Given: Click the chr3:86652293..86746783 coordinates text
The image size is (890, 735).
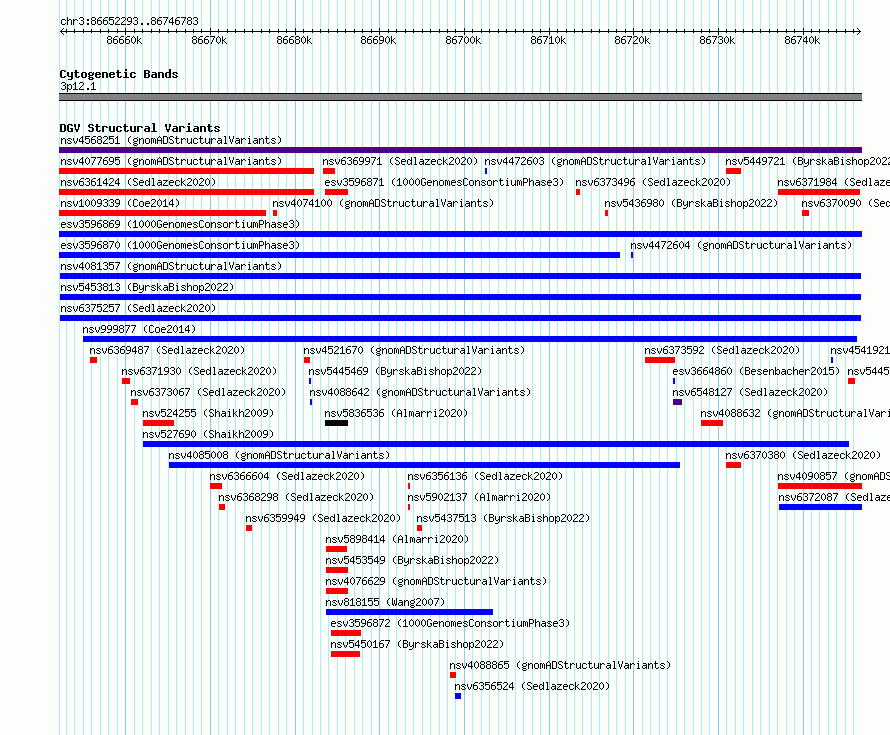Looking at the screenshot, I should [129, 22].
